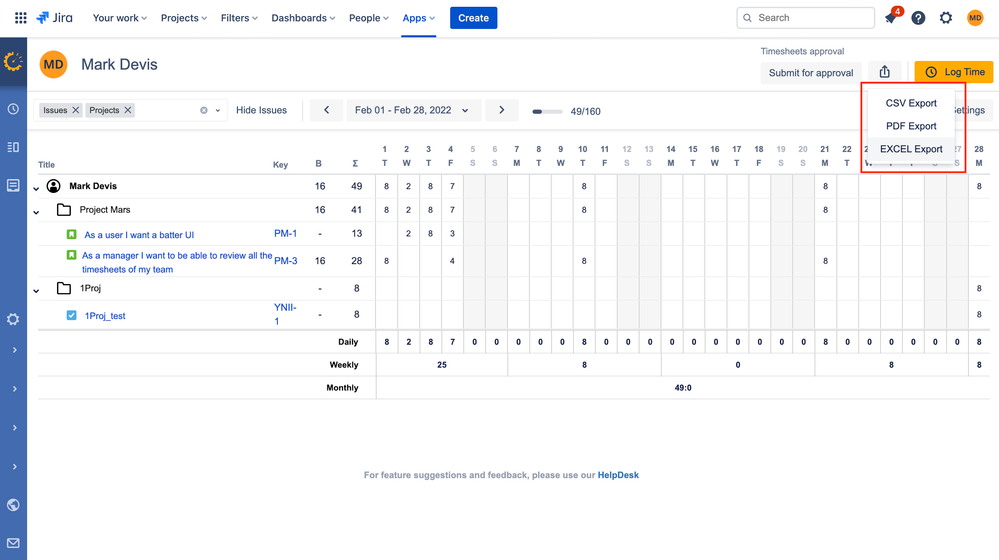Viewport: 999px width, 560px height.
Task: Expand the first collapsed sidebar chevron
Action: click(x=14, y=350)
